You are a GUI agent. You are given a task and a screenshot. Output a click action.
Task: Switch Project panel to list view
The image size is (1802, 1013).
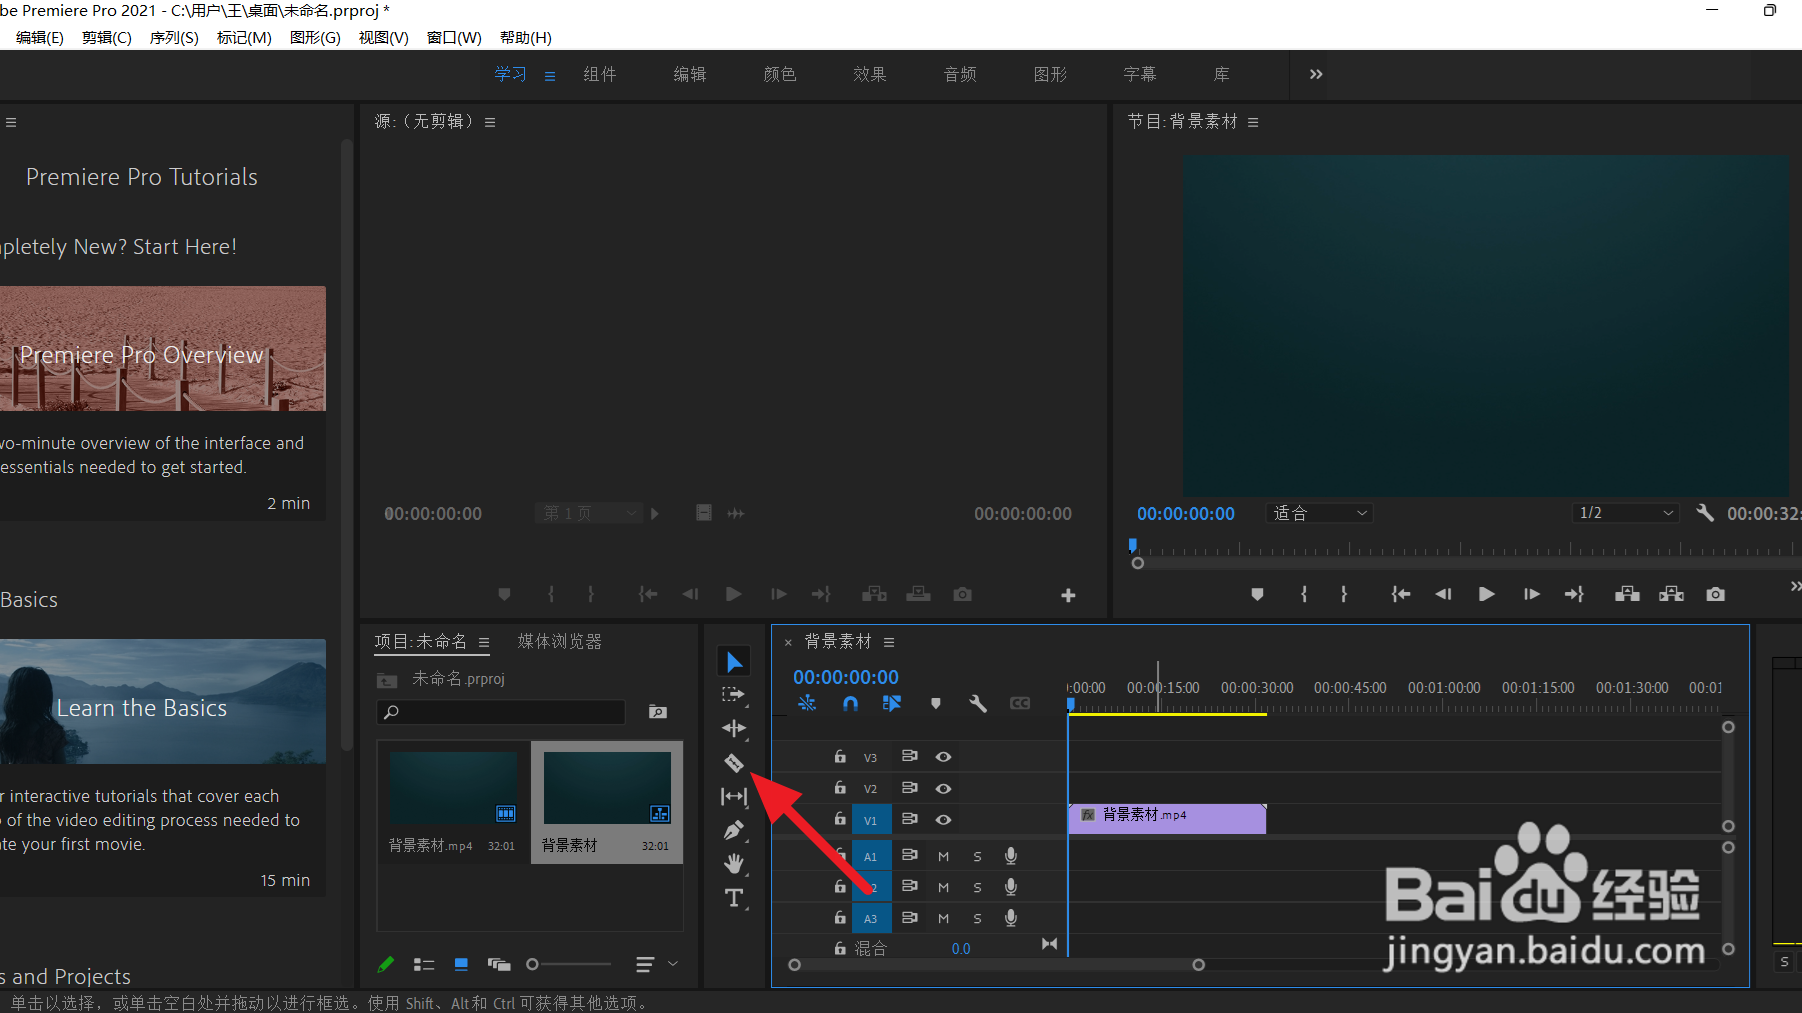coord(424,964)
